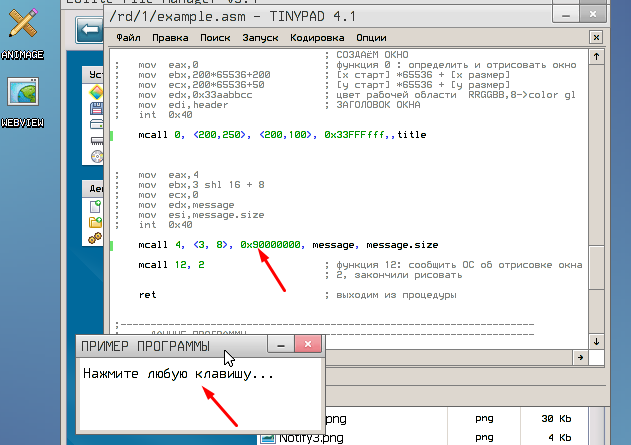Click the editor scrollbar down arrow
Image resolution: width=631 pixels, height=445 pixels.
(x=596, y=342)
